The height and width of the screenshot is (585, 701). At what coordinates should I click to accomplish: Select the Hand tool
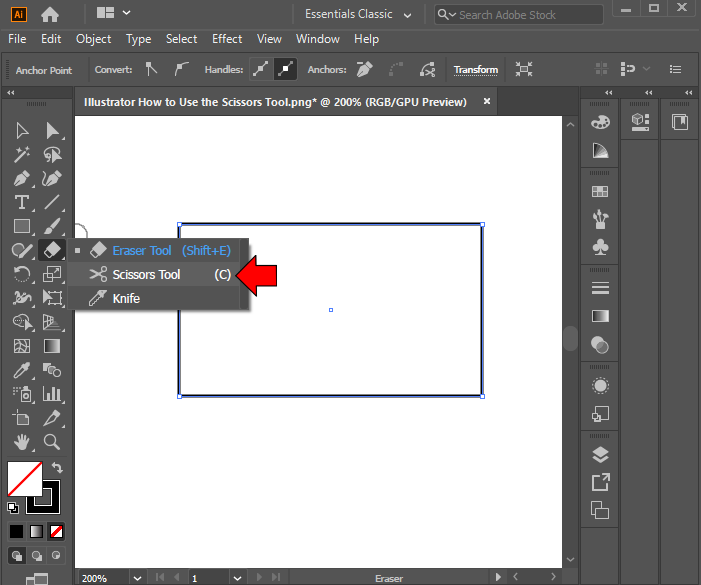[x=22, y=441]
